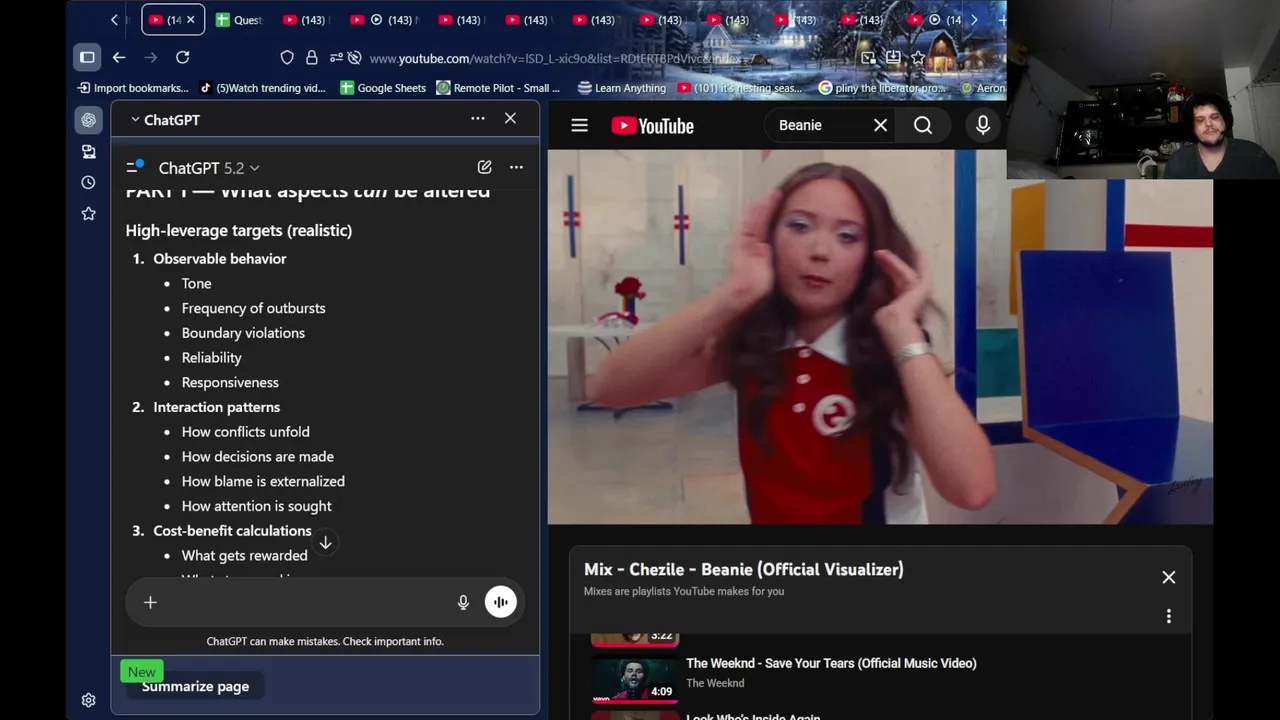The width and height of the screenshot is (1280, 720).
Task: Toggle the browser sidebar button
Action: pos(87,57)
